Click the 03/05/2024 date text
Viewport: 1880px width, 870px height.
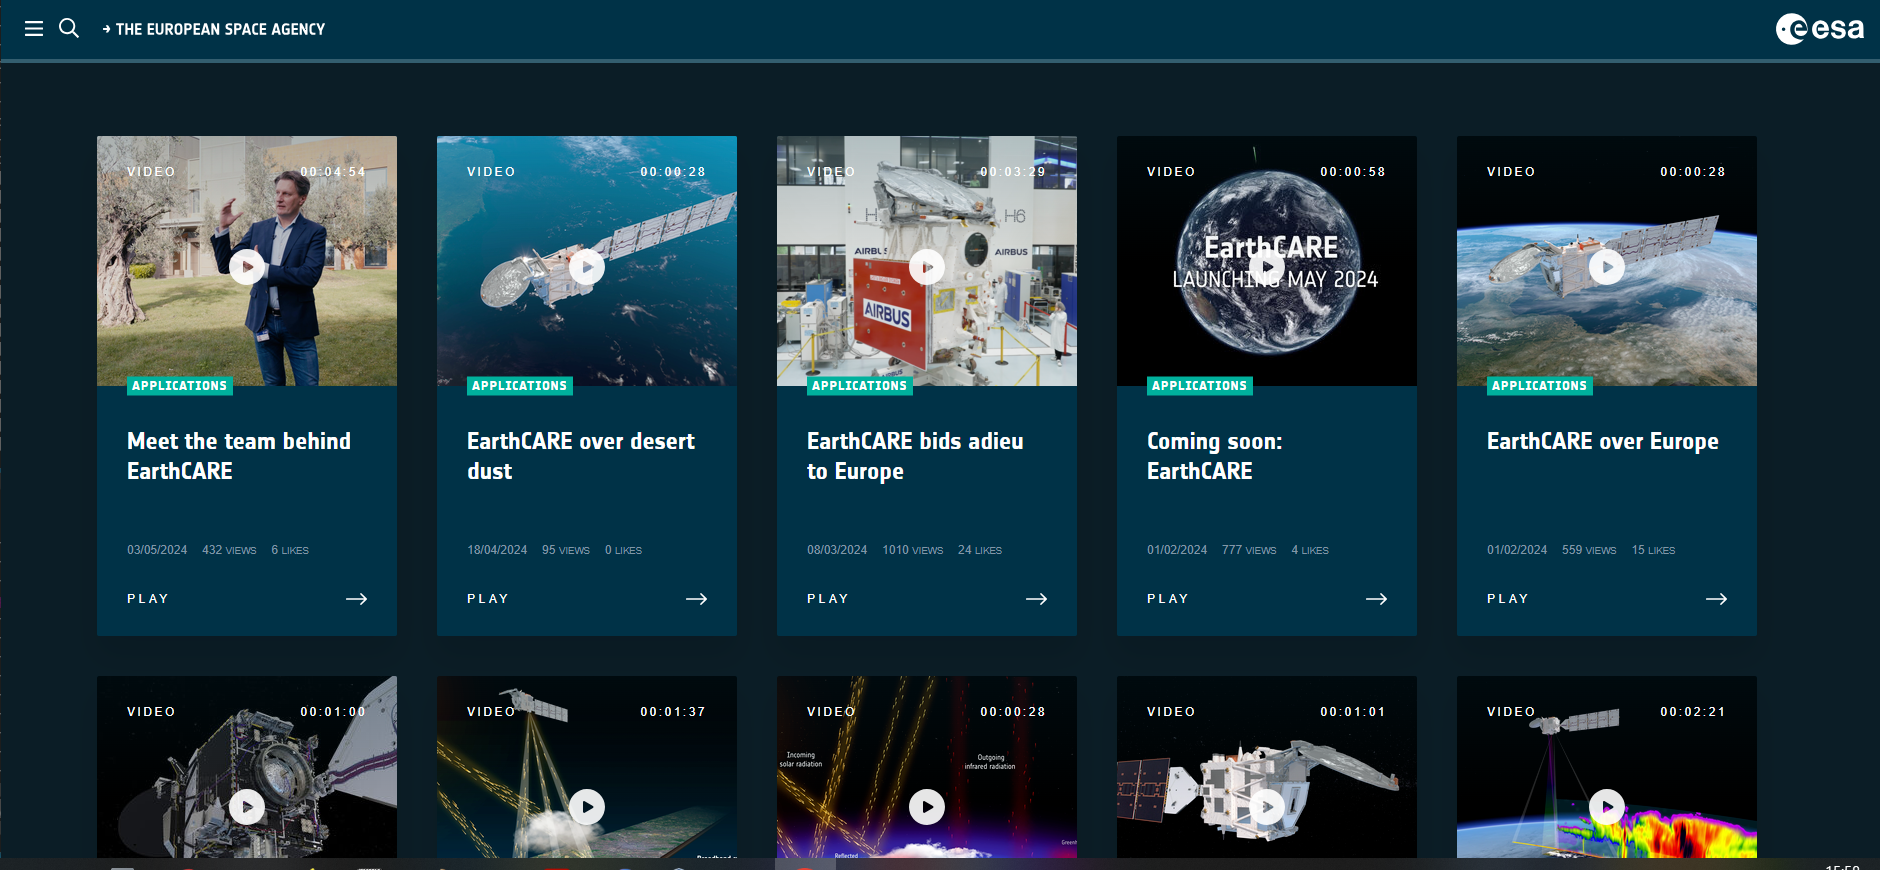157,550
